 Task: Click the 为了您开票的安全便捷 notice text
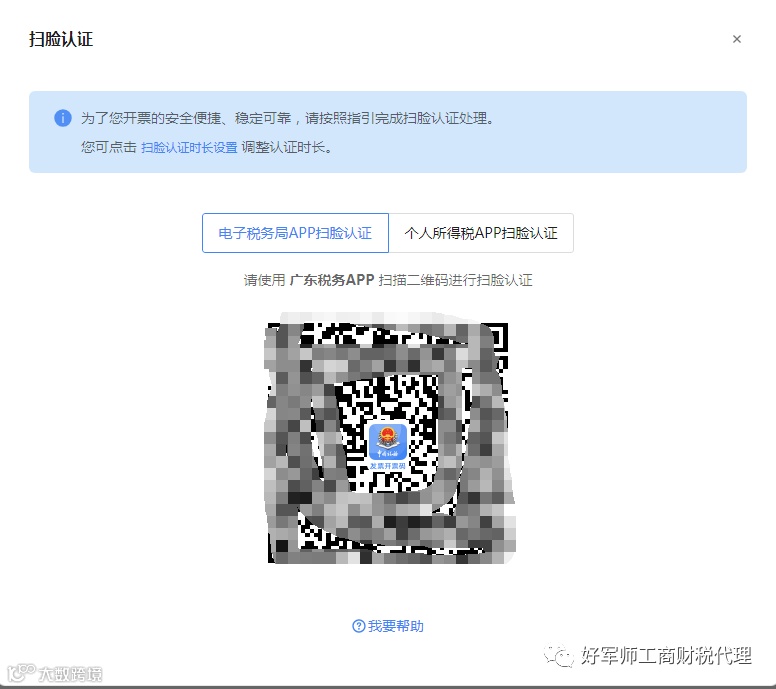pos(287,118)
